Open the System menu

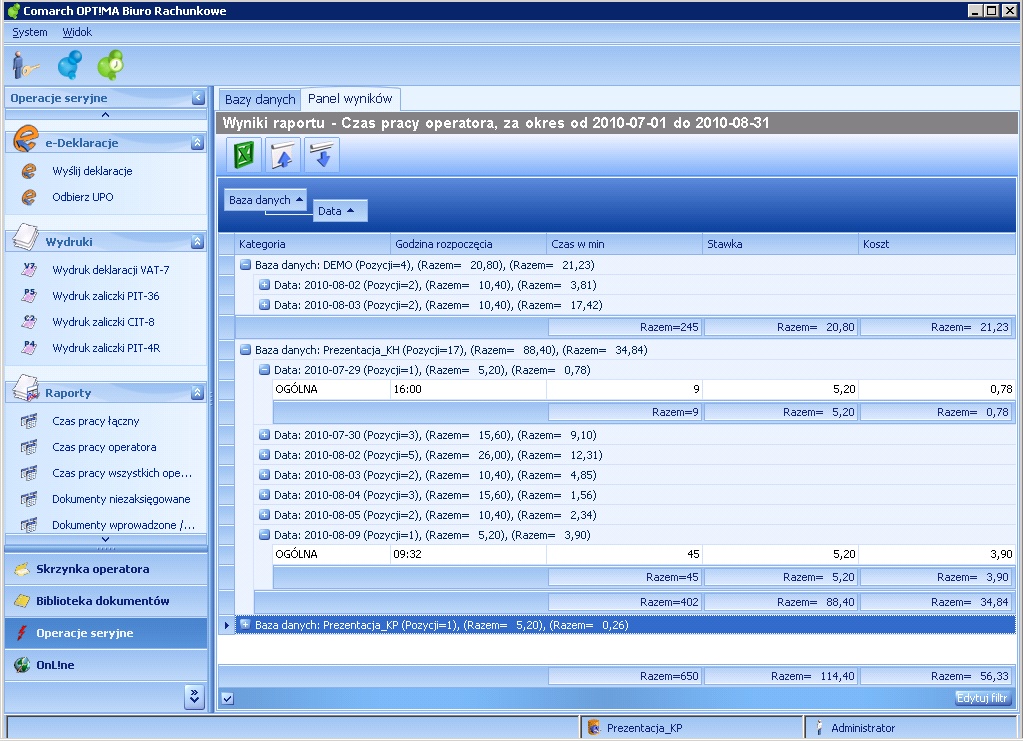pyautogui.click(x=30, y=32)
